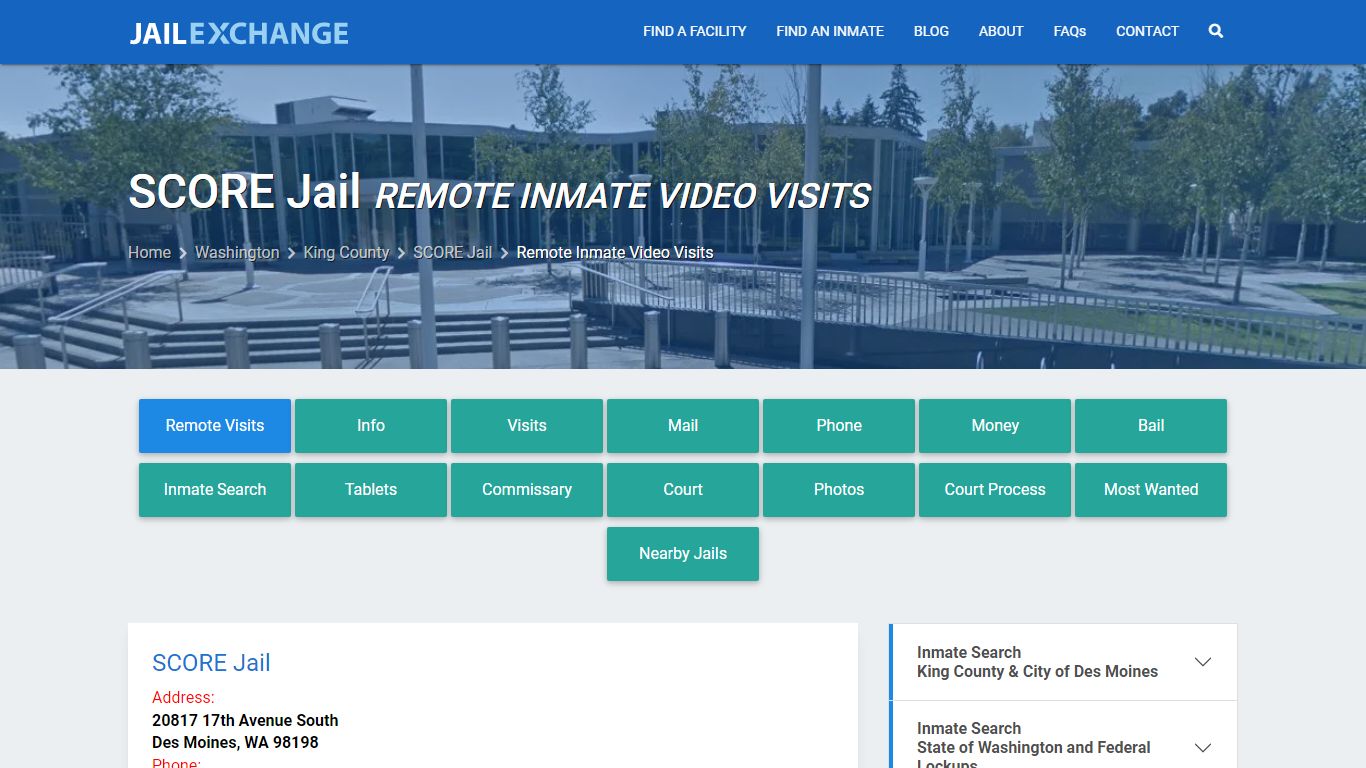Open the Commissary button

[x=527, y=490]
